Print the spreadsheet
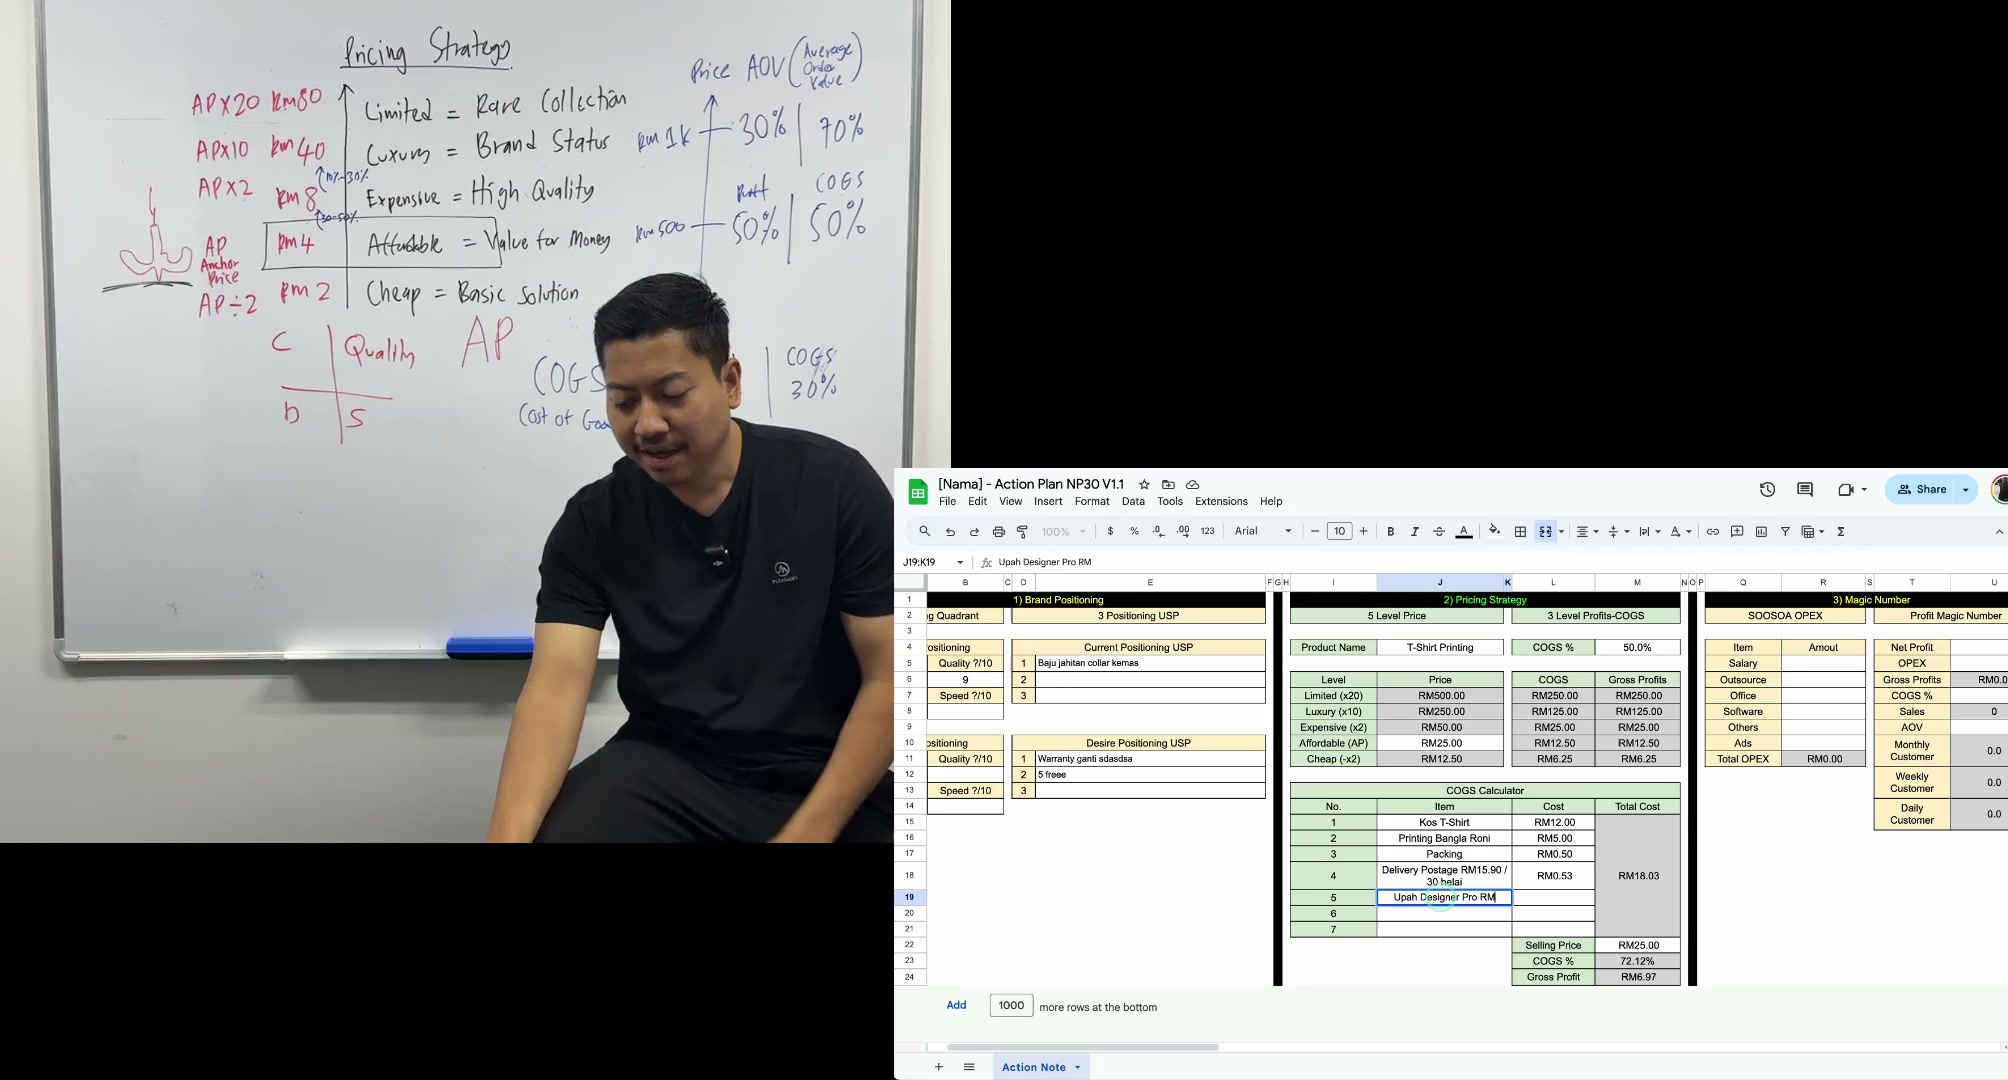 coord(998,532)
